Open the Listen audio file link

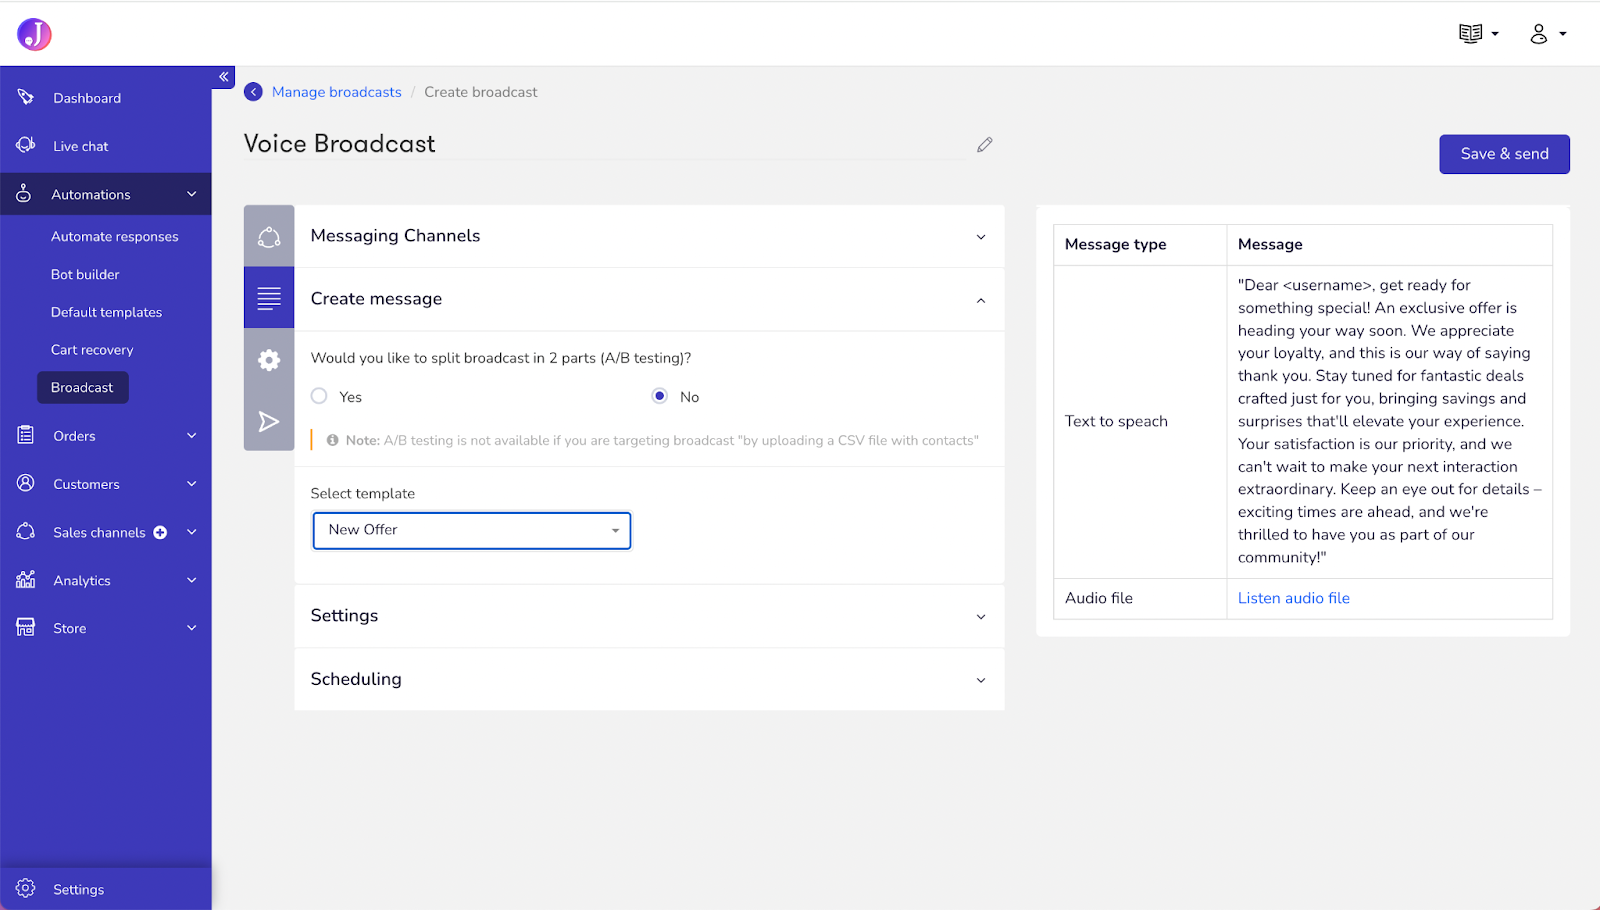point(1293,598)
